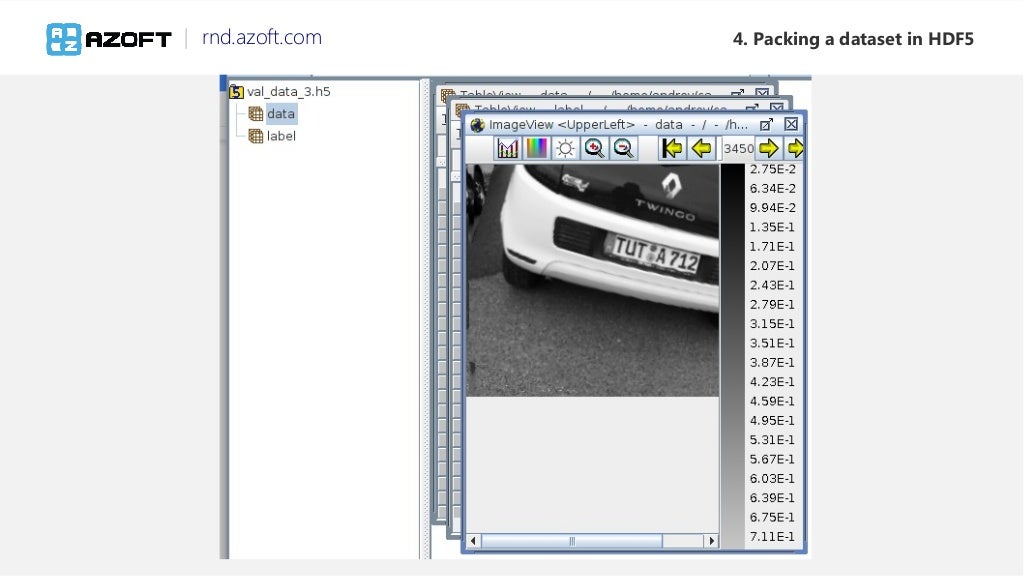This screenshot has height=576, width=1024.
Task: Jump to last frame arrow
Action: coord(795,148)
